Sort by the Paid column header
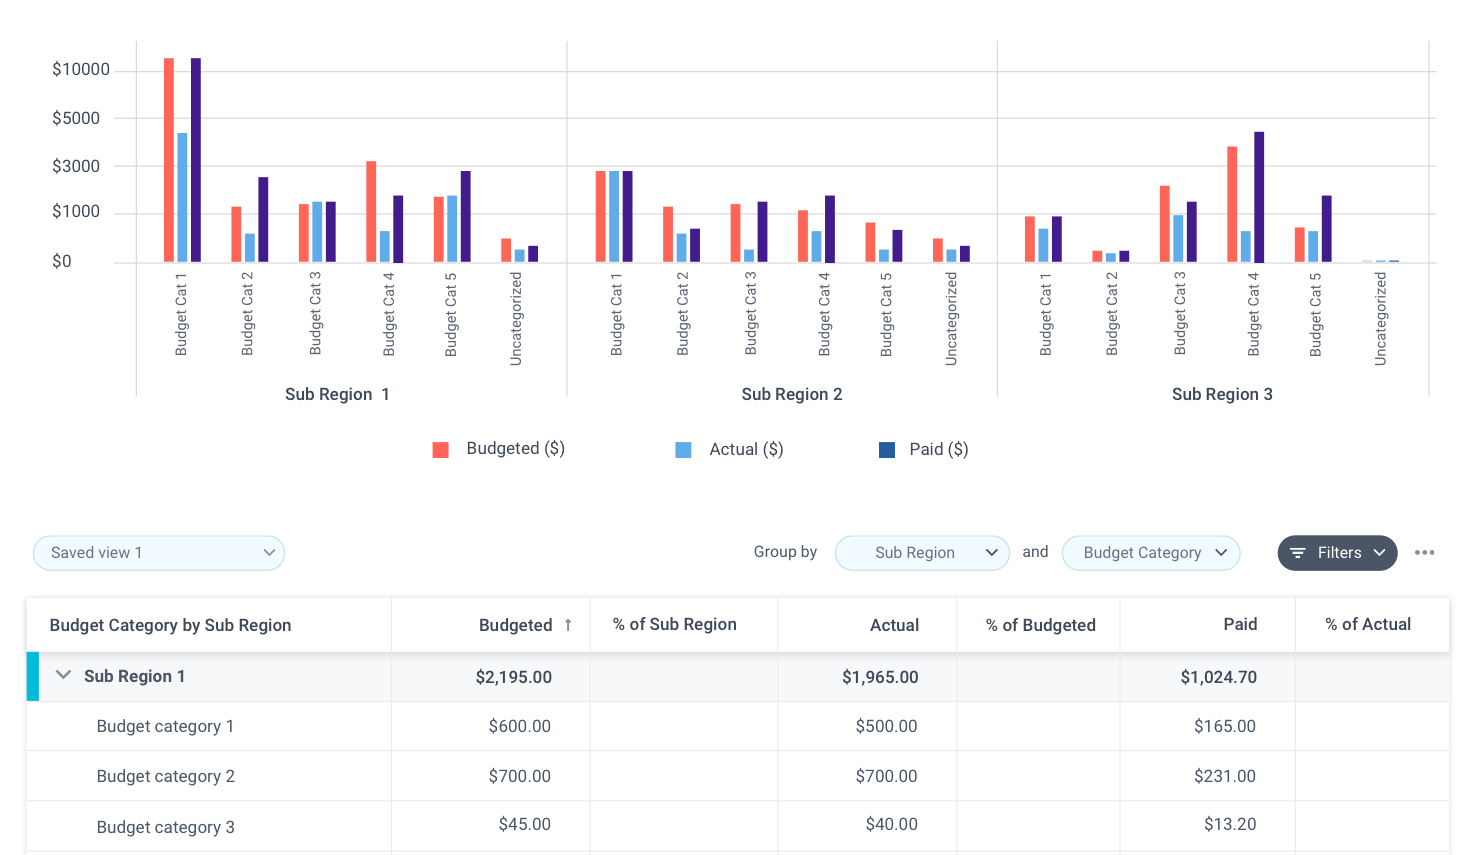Screen dimensions: 1465x855 1240,624
